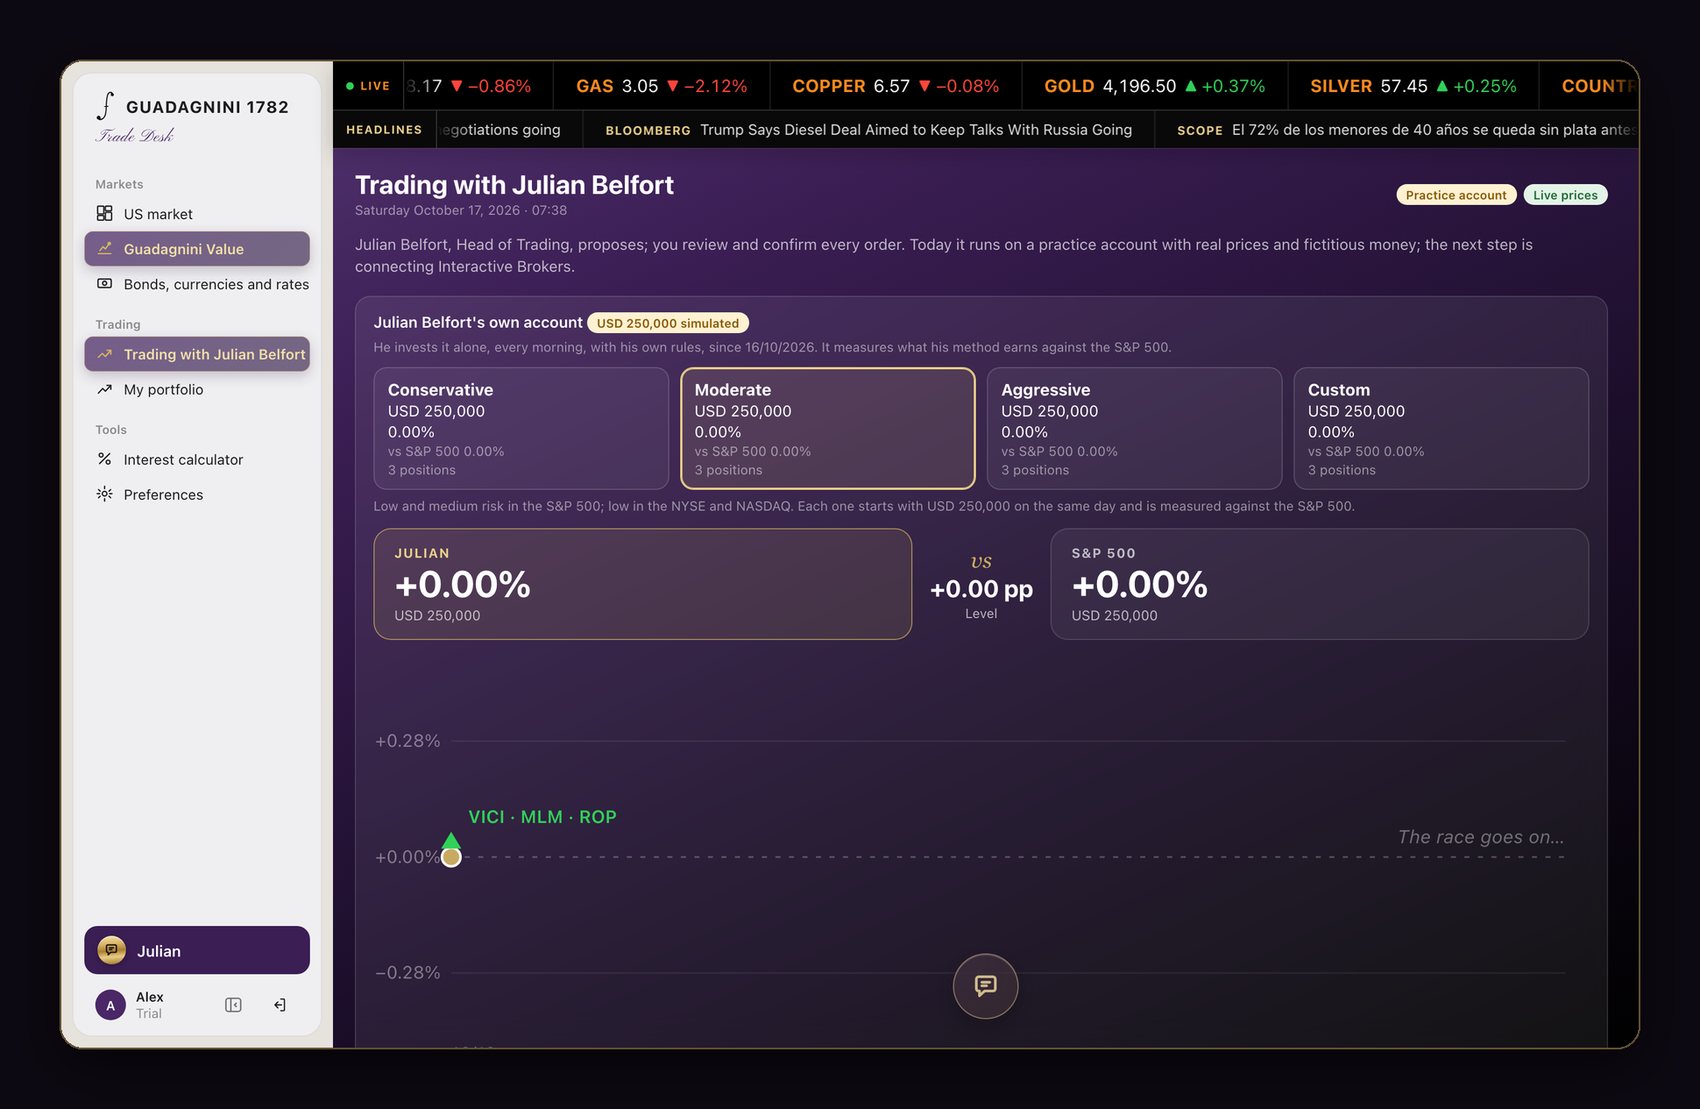
Task: Click the Guadagnini 1782 logo
Action: point(192,117)
